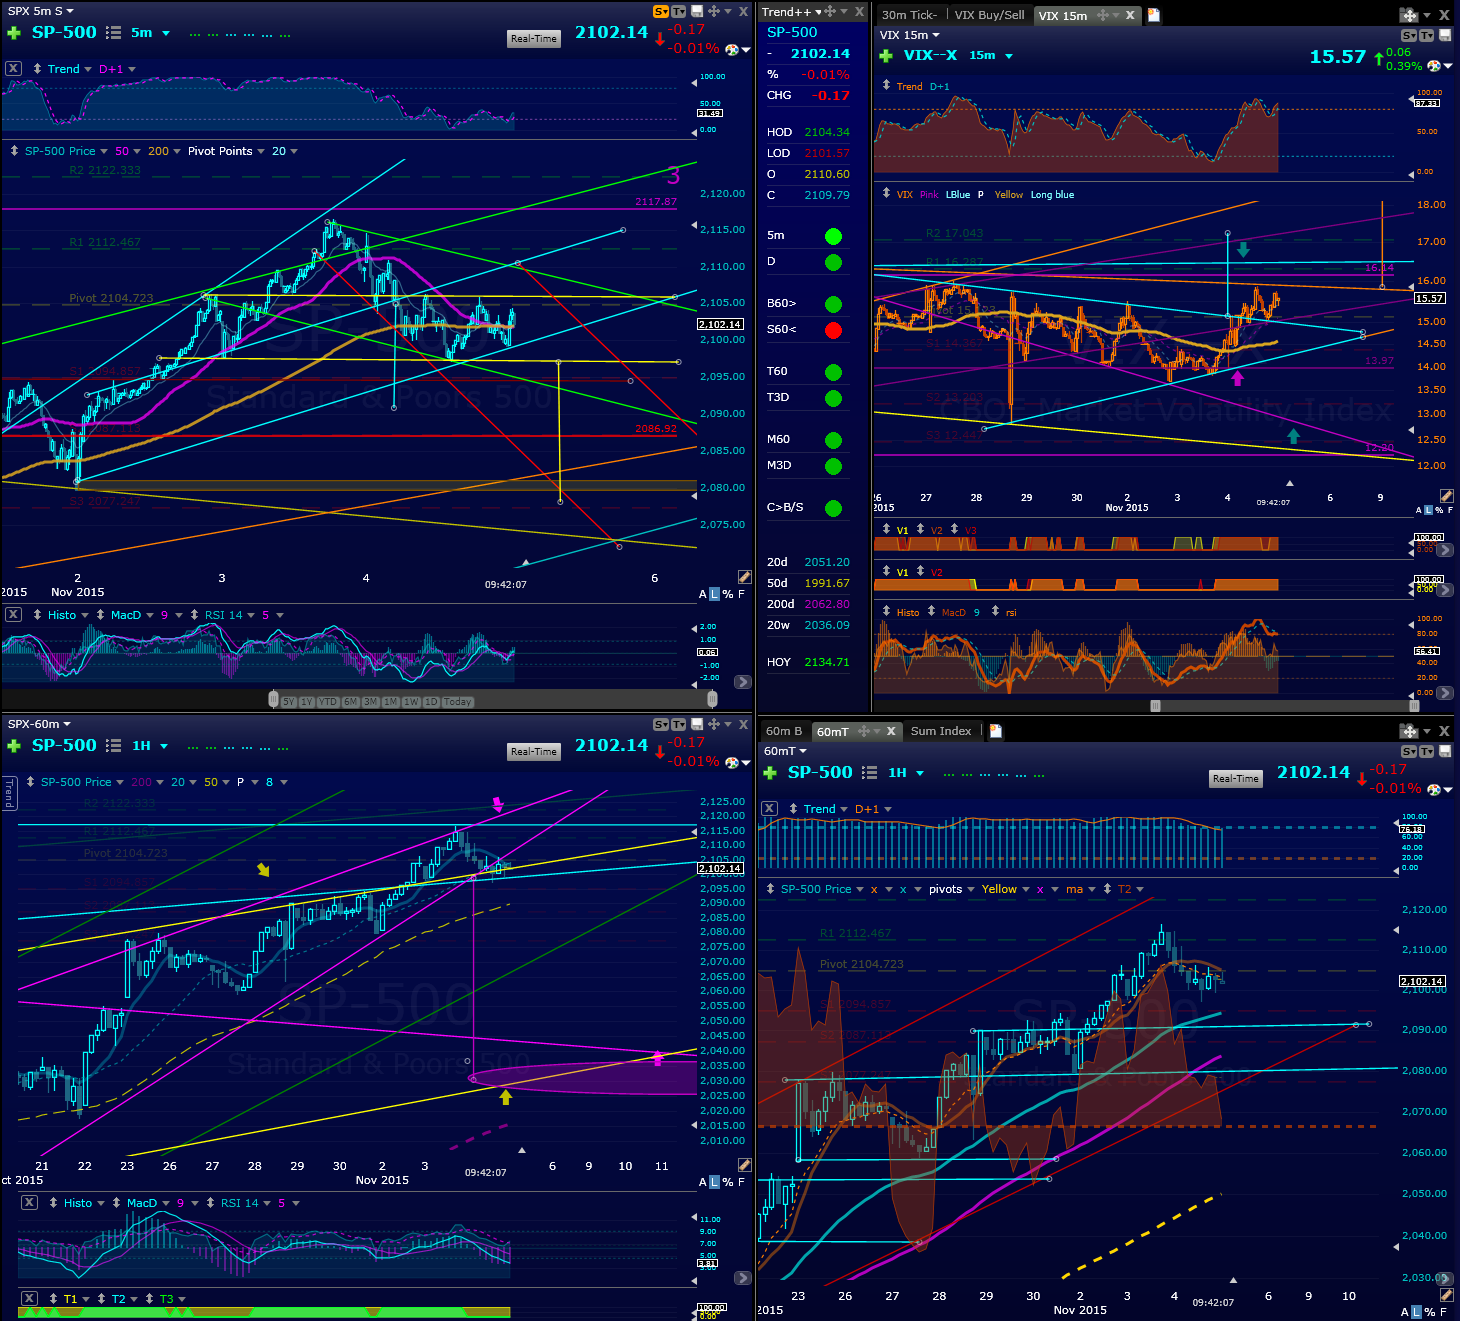
Task: Open the list icon next to SP-500 in the SPX 5m panel
Action: pyautogui.click(x=113, y=33)
